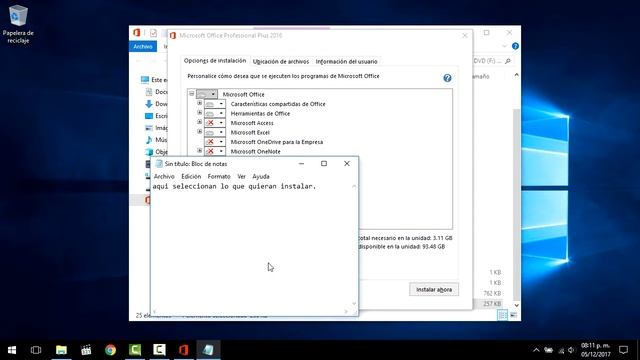Select the Objetos 3D icon in Explorer sidebar
Viewport: 640px width, 360px height.
pyautogui.click(x=149, y=152)
